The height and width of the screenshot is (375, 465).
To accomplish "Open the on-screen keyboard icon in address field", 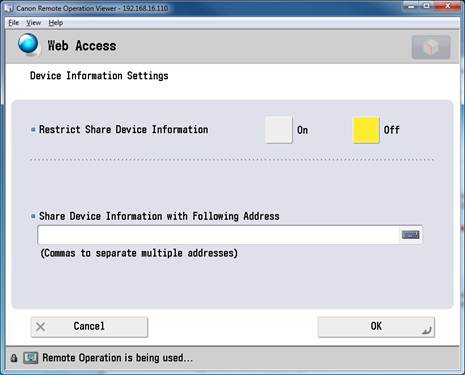I will coord(410,235).
